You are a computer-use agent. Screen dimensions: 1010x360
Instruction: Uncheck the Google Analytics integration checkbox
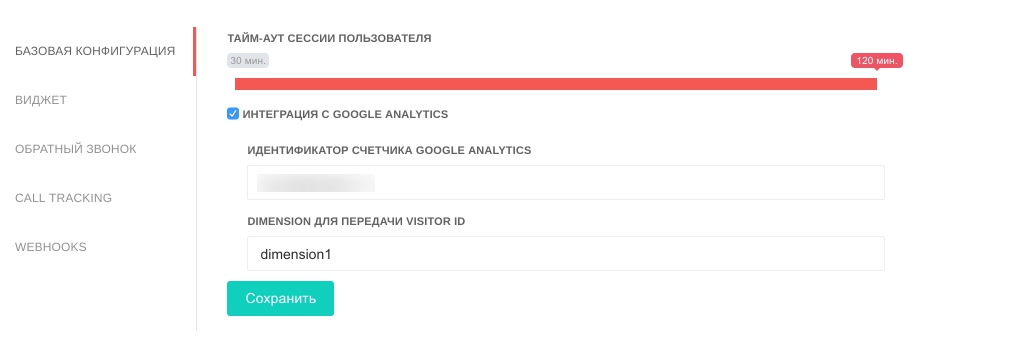[233, 114]
